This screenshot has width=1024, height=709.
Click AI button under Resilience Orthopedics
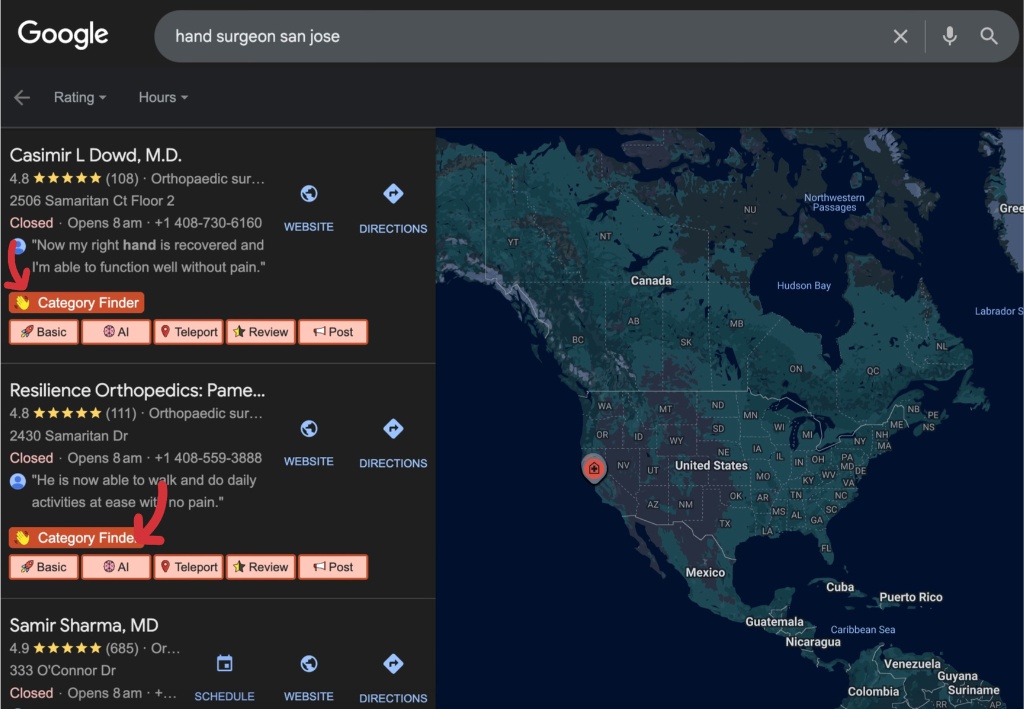click(x=116, y=567)
